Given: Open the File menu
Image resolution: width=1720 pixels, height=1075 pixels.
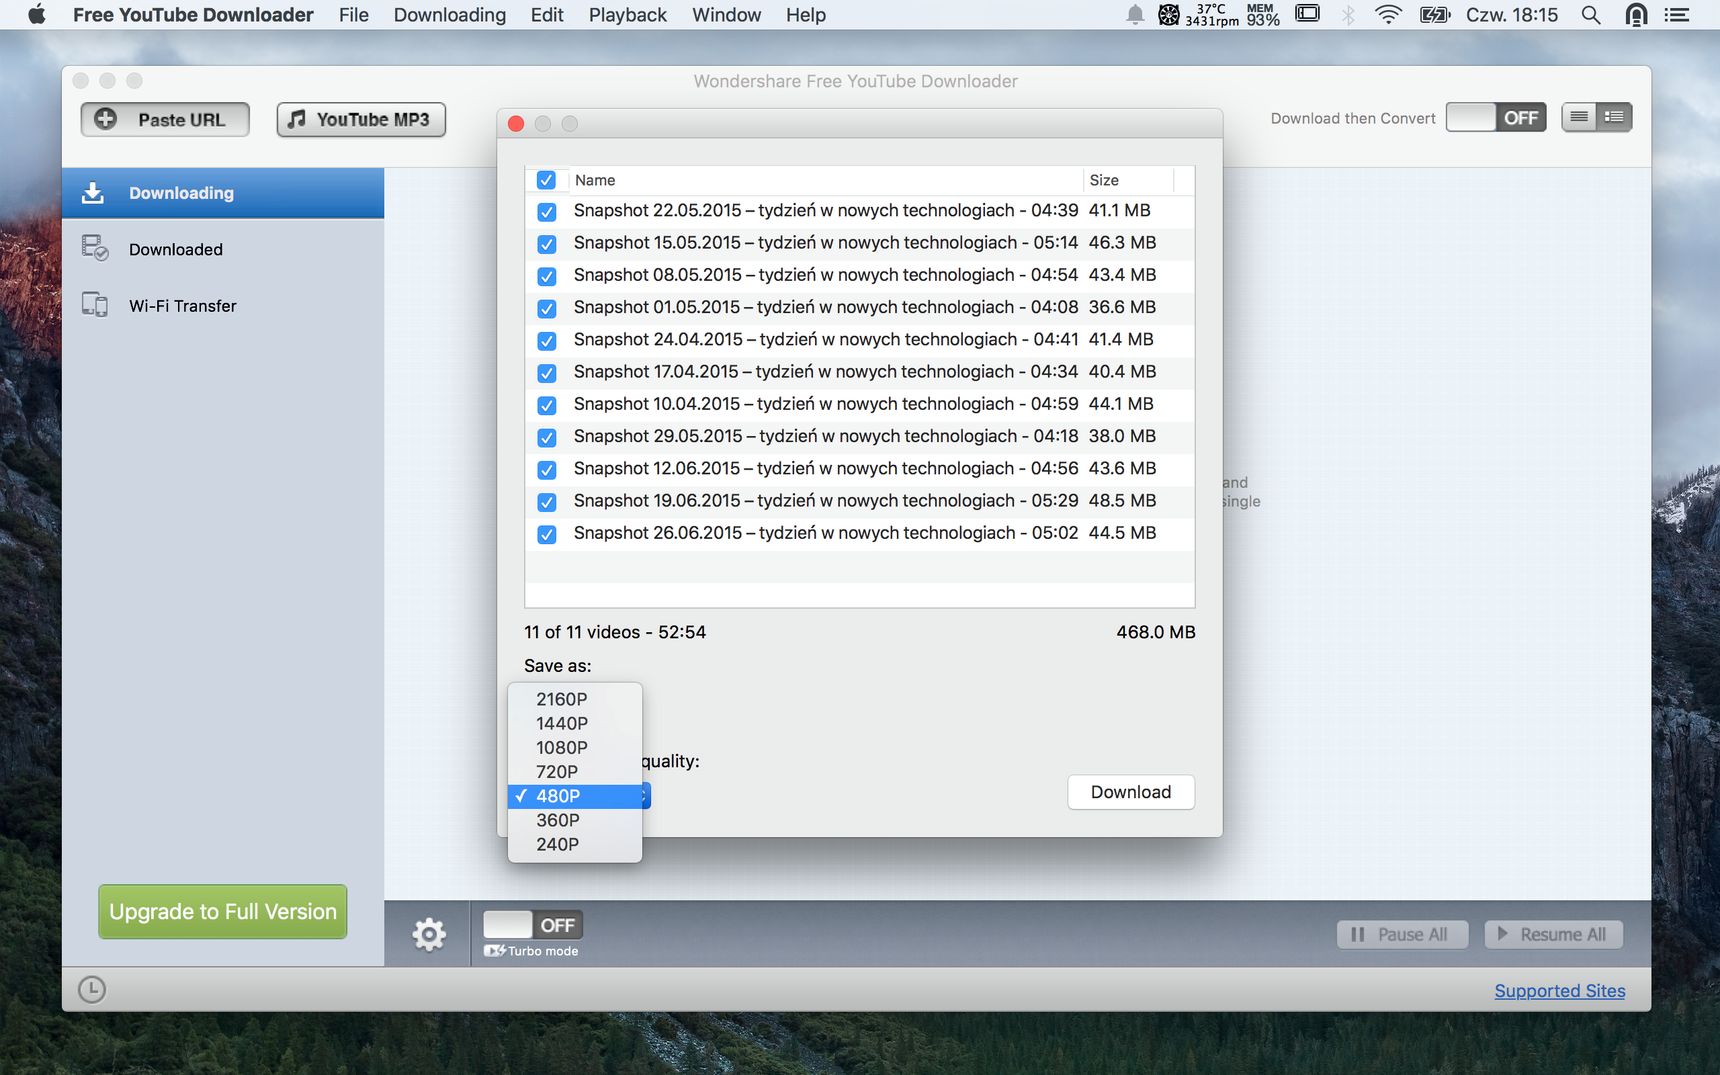Looking at the screenshot, I should coord(354,15).
